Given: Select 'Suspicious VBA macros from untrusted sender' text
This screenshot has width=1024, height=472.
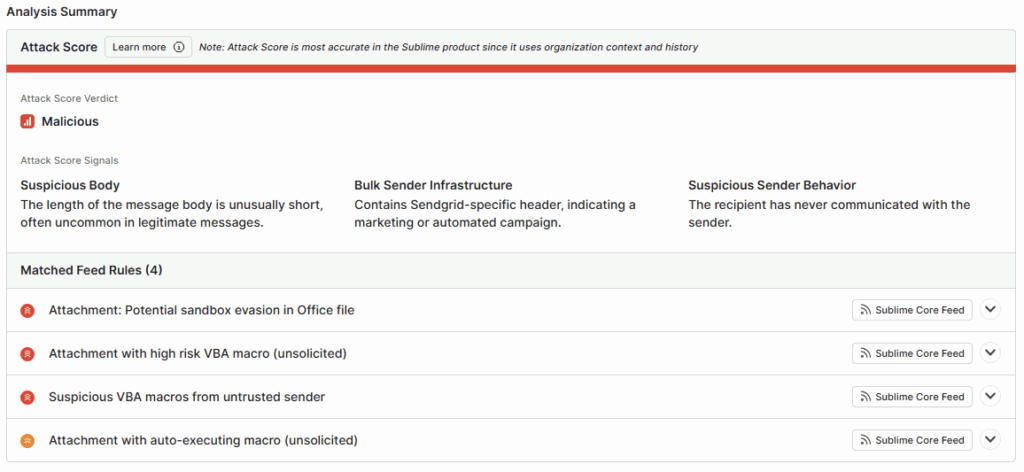Looking at the screenshot, I should (x=186, y=397).
